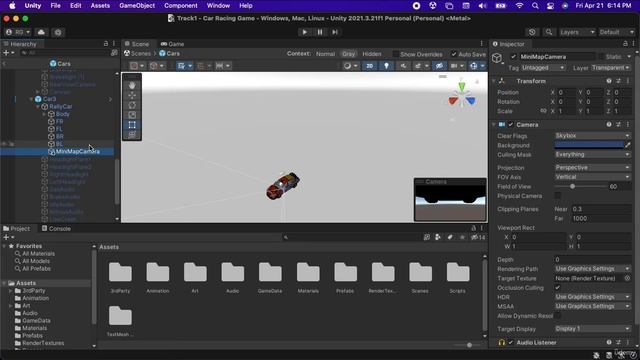Toggle MiniMapCamera active checkbox
640x360 pixels.
(513, 57)
